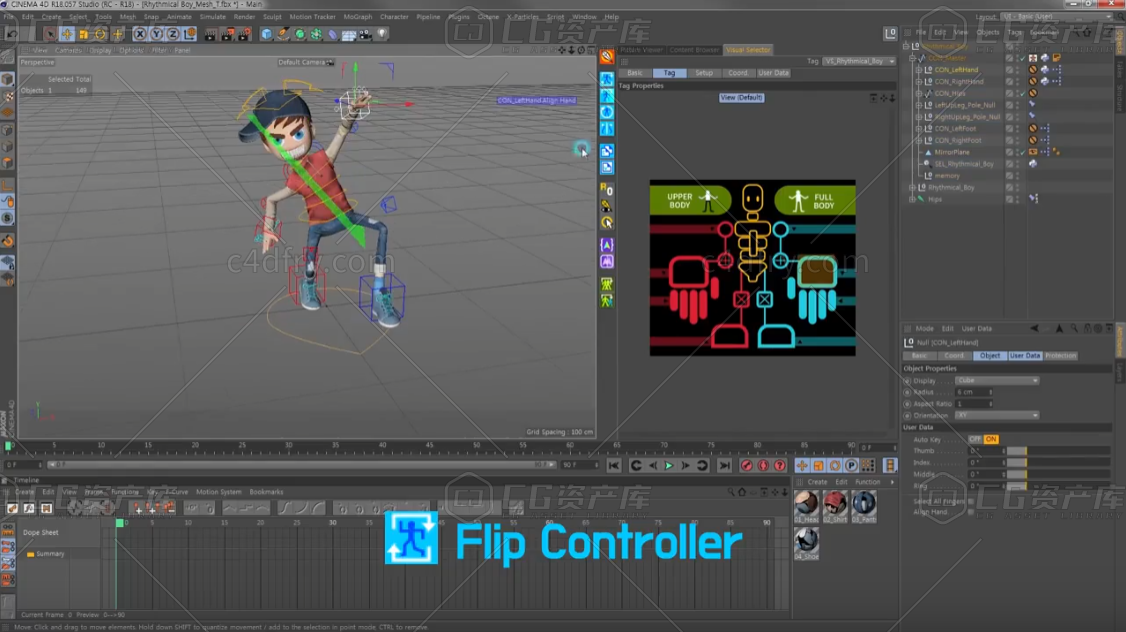Click UPPER BODY button in visual selector
Viewport: 1126px width, 632px height.
click(x=690, y=200)
